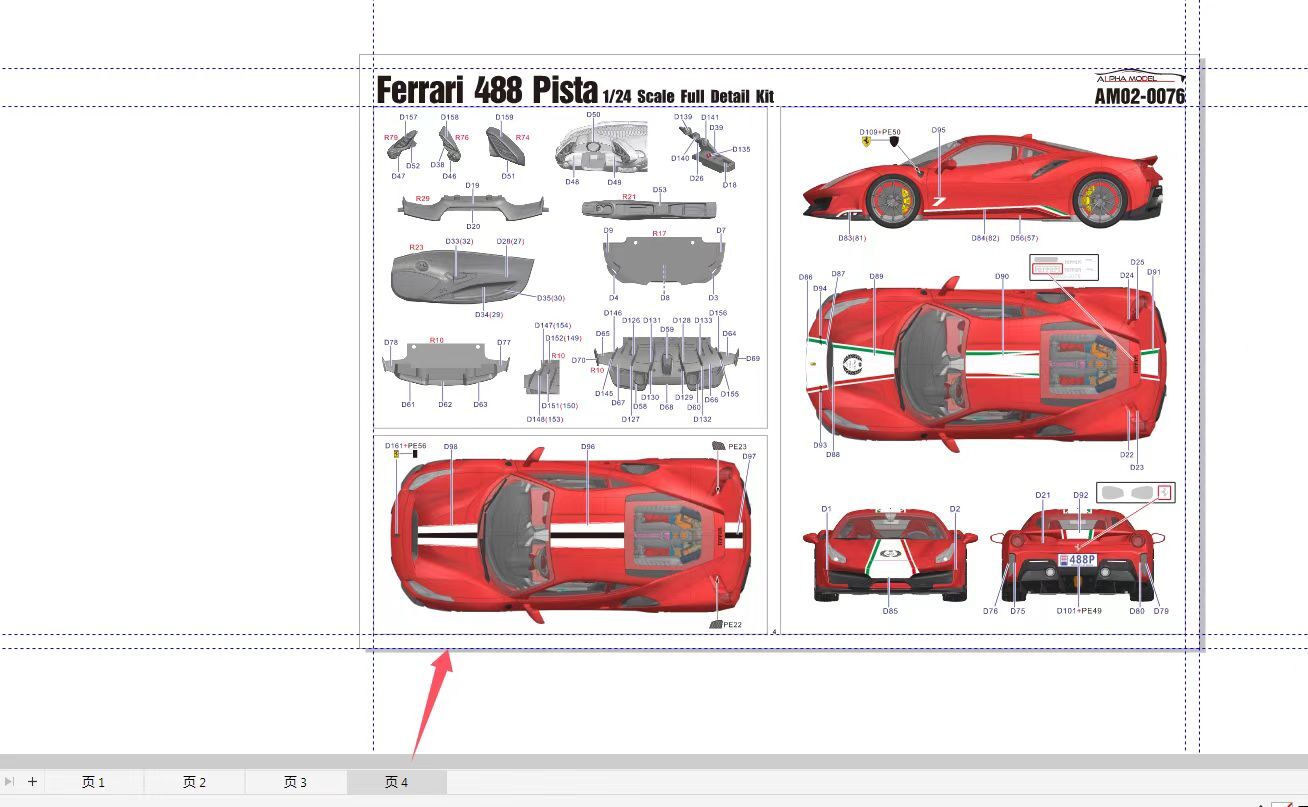Viewport: 1308px width, 807px height.
Task: Click the red 'R21' paint label
Action: click(x=629, y=197)
